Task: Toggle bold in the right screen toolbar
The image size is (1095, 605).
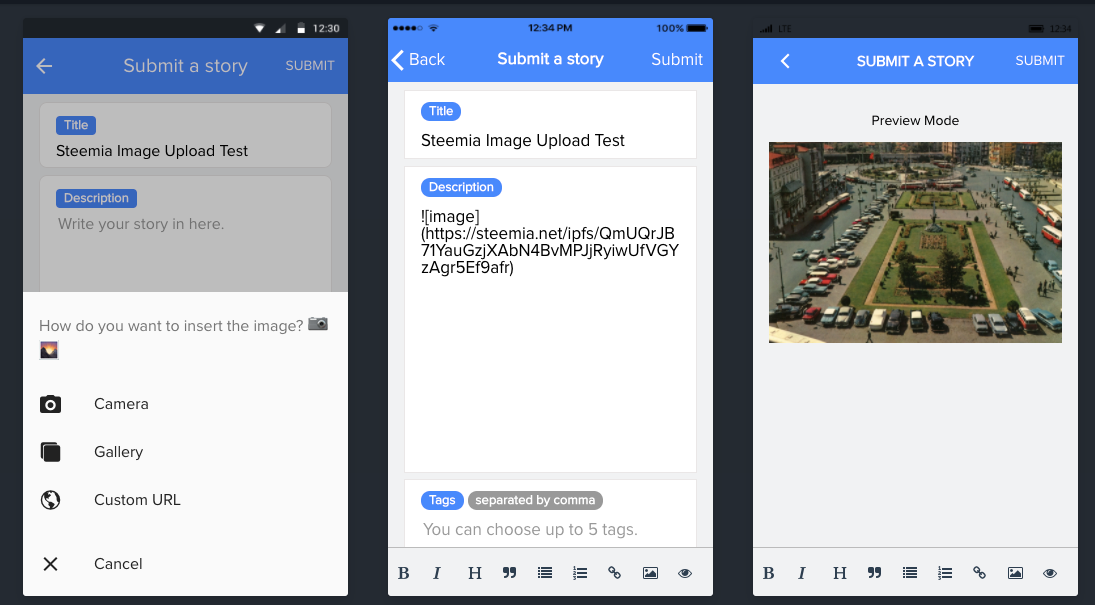Action: 768,574
